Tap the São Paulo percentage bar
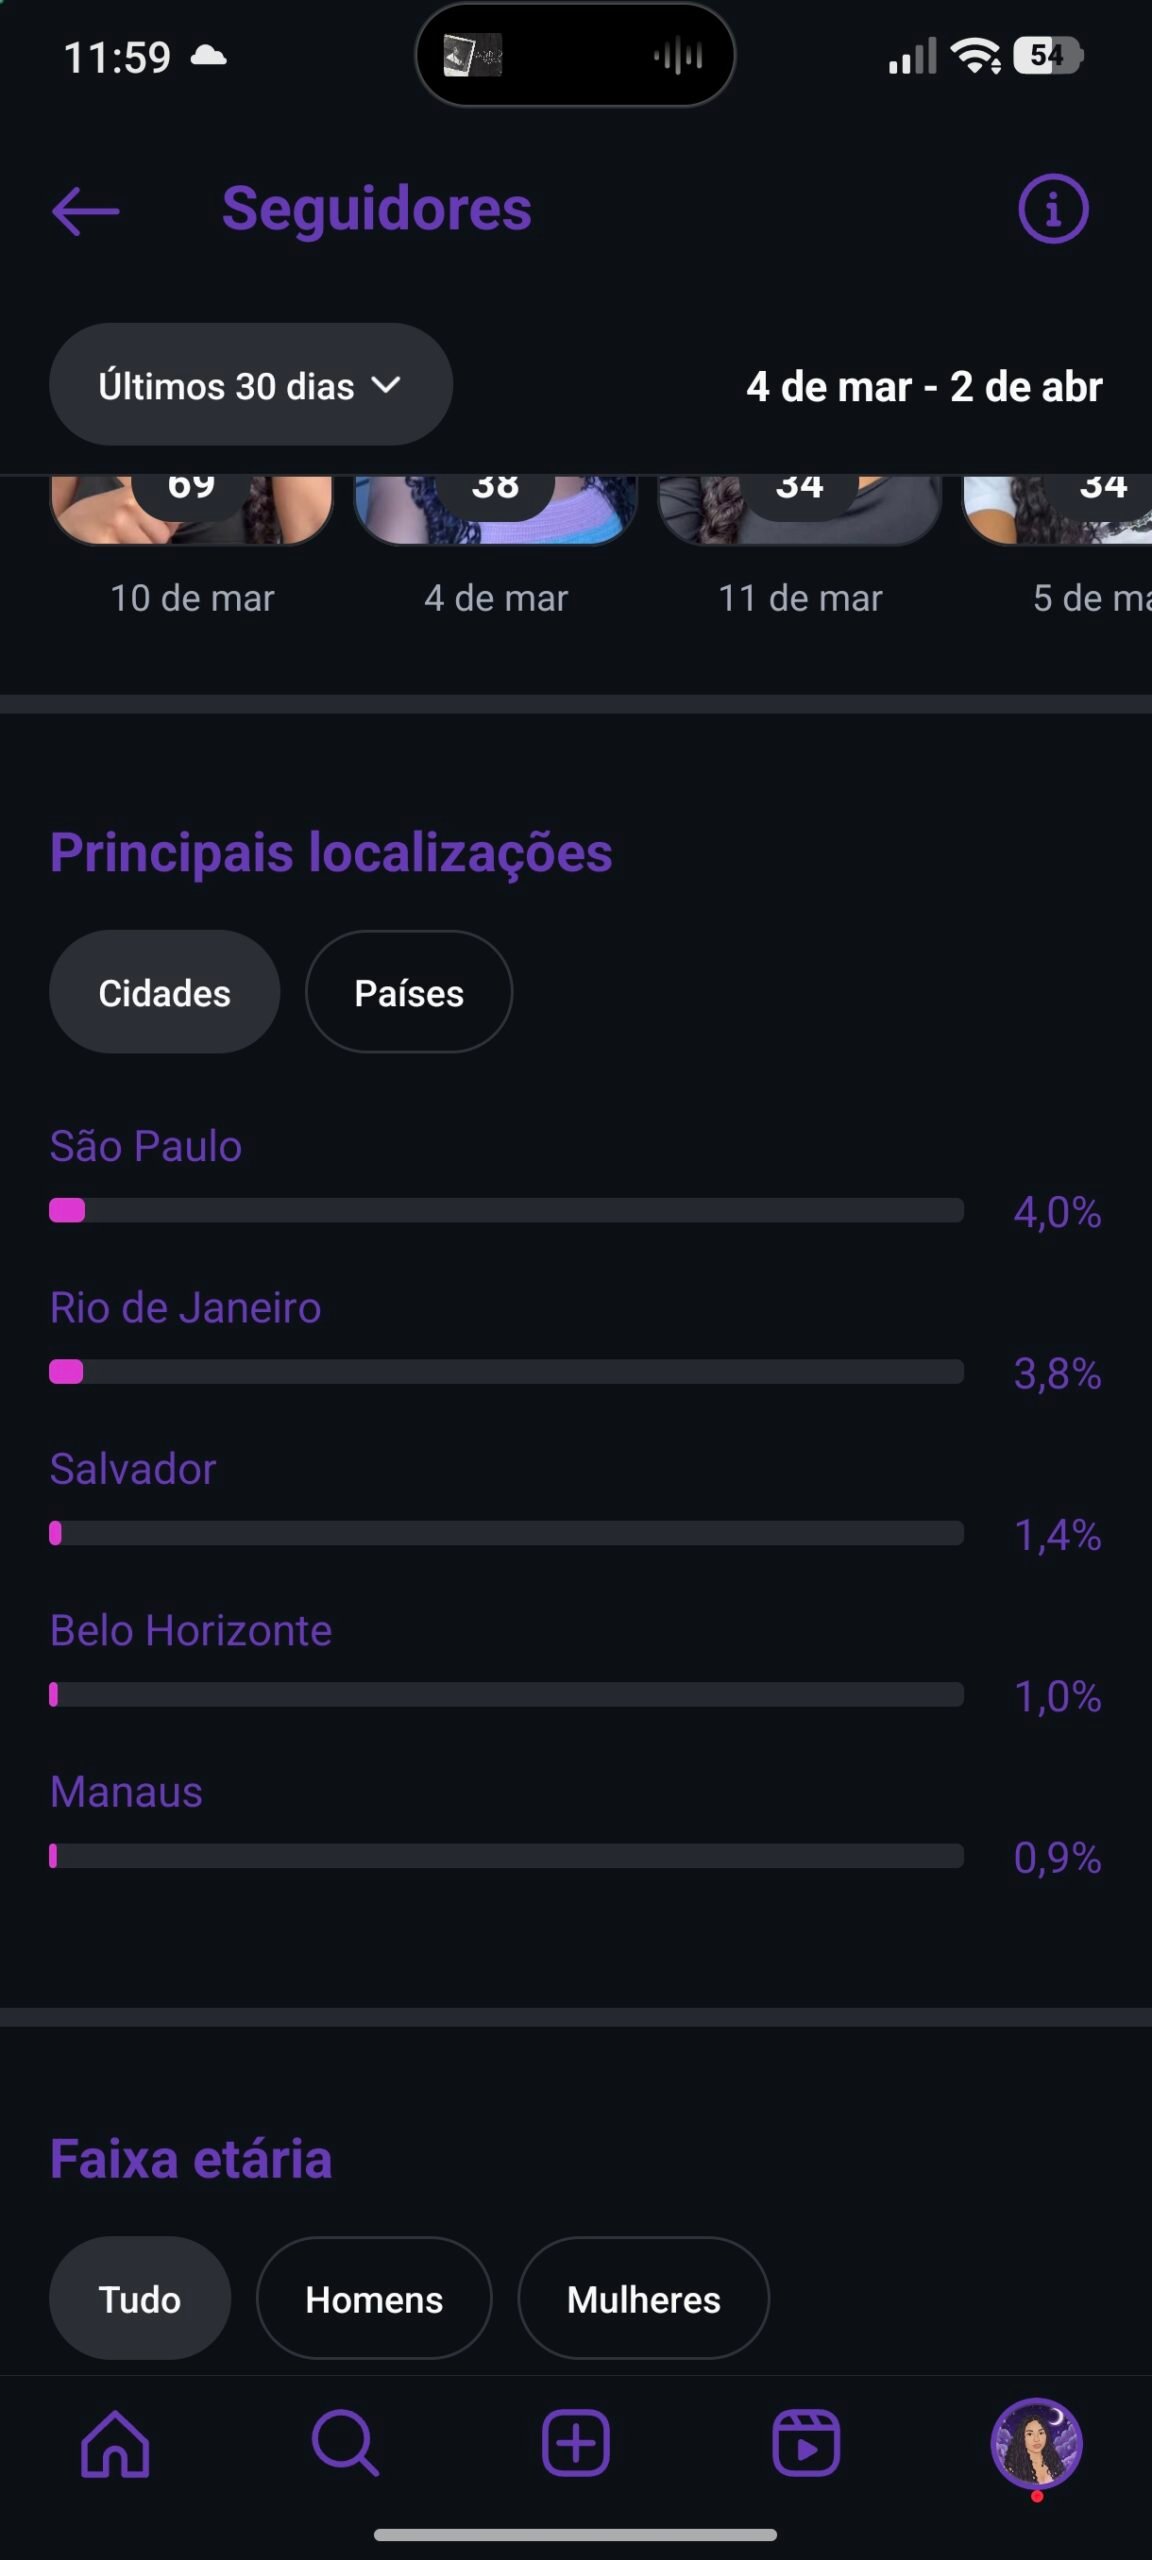Screen dimensions: 1152x2560 point(506,1210)
